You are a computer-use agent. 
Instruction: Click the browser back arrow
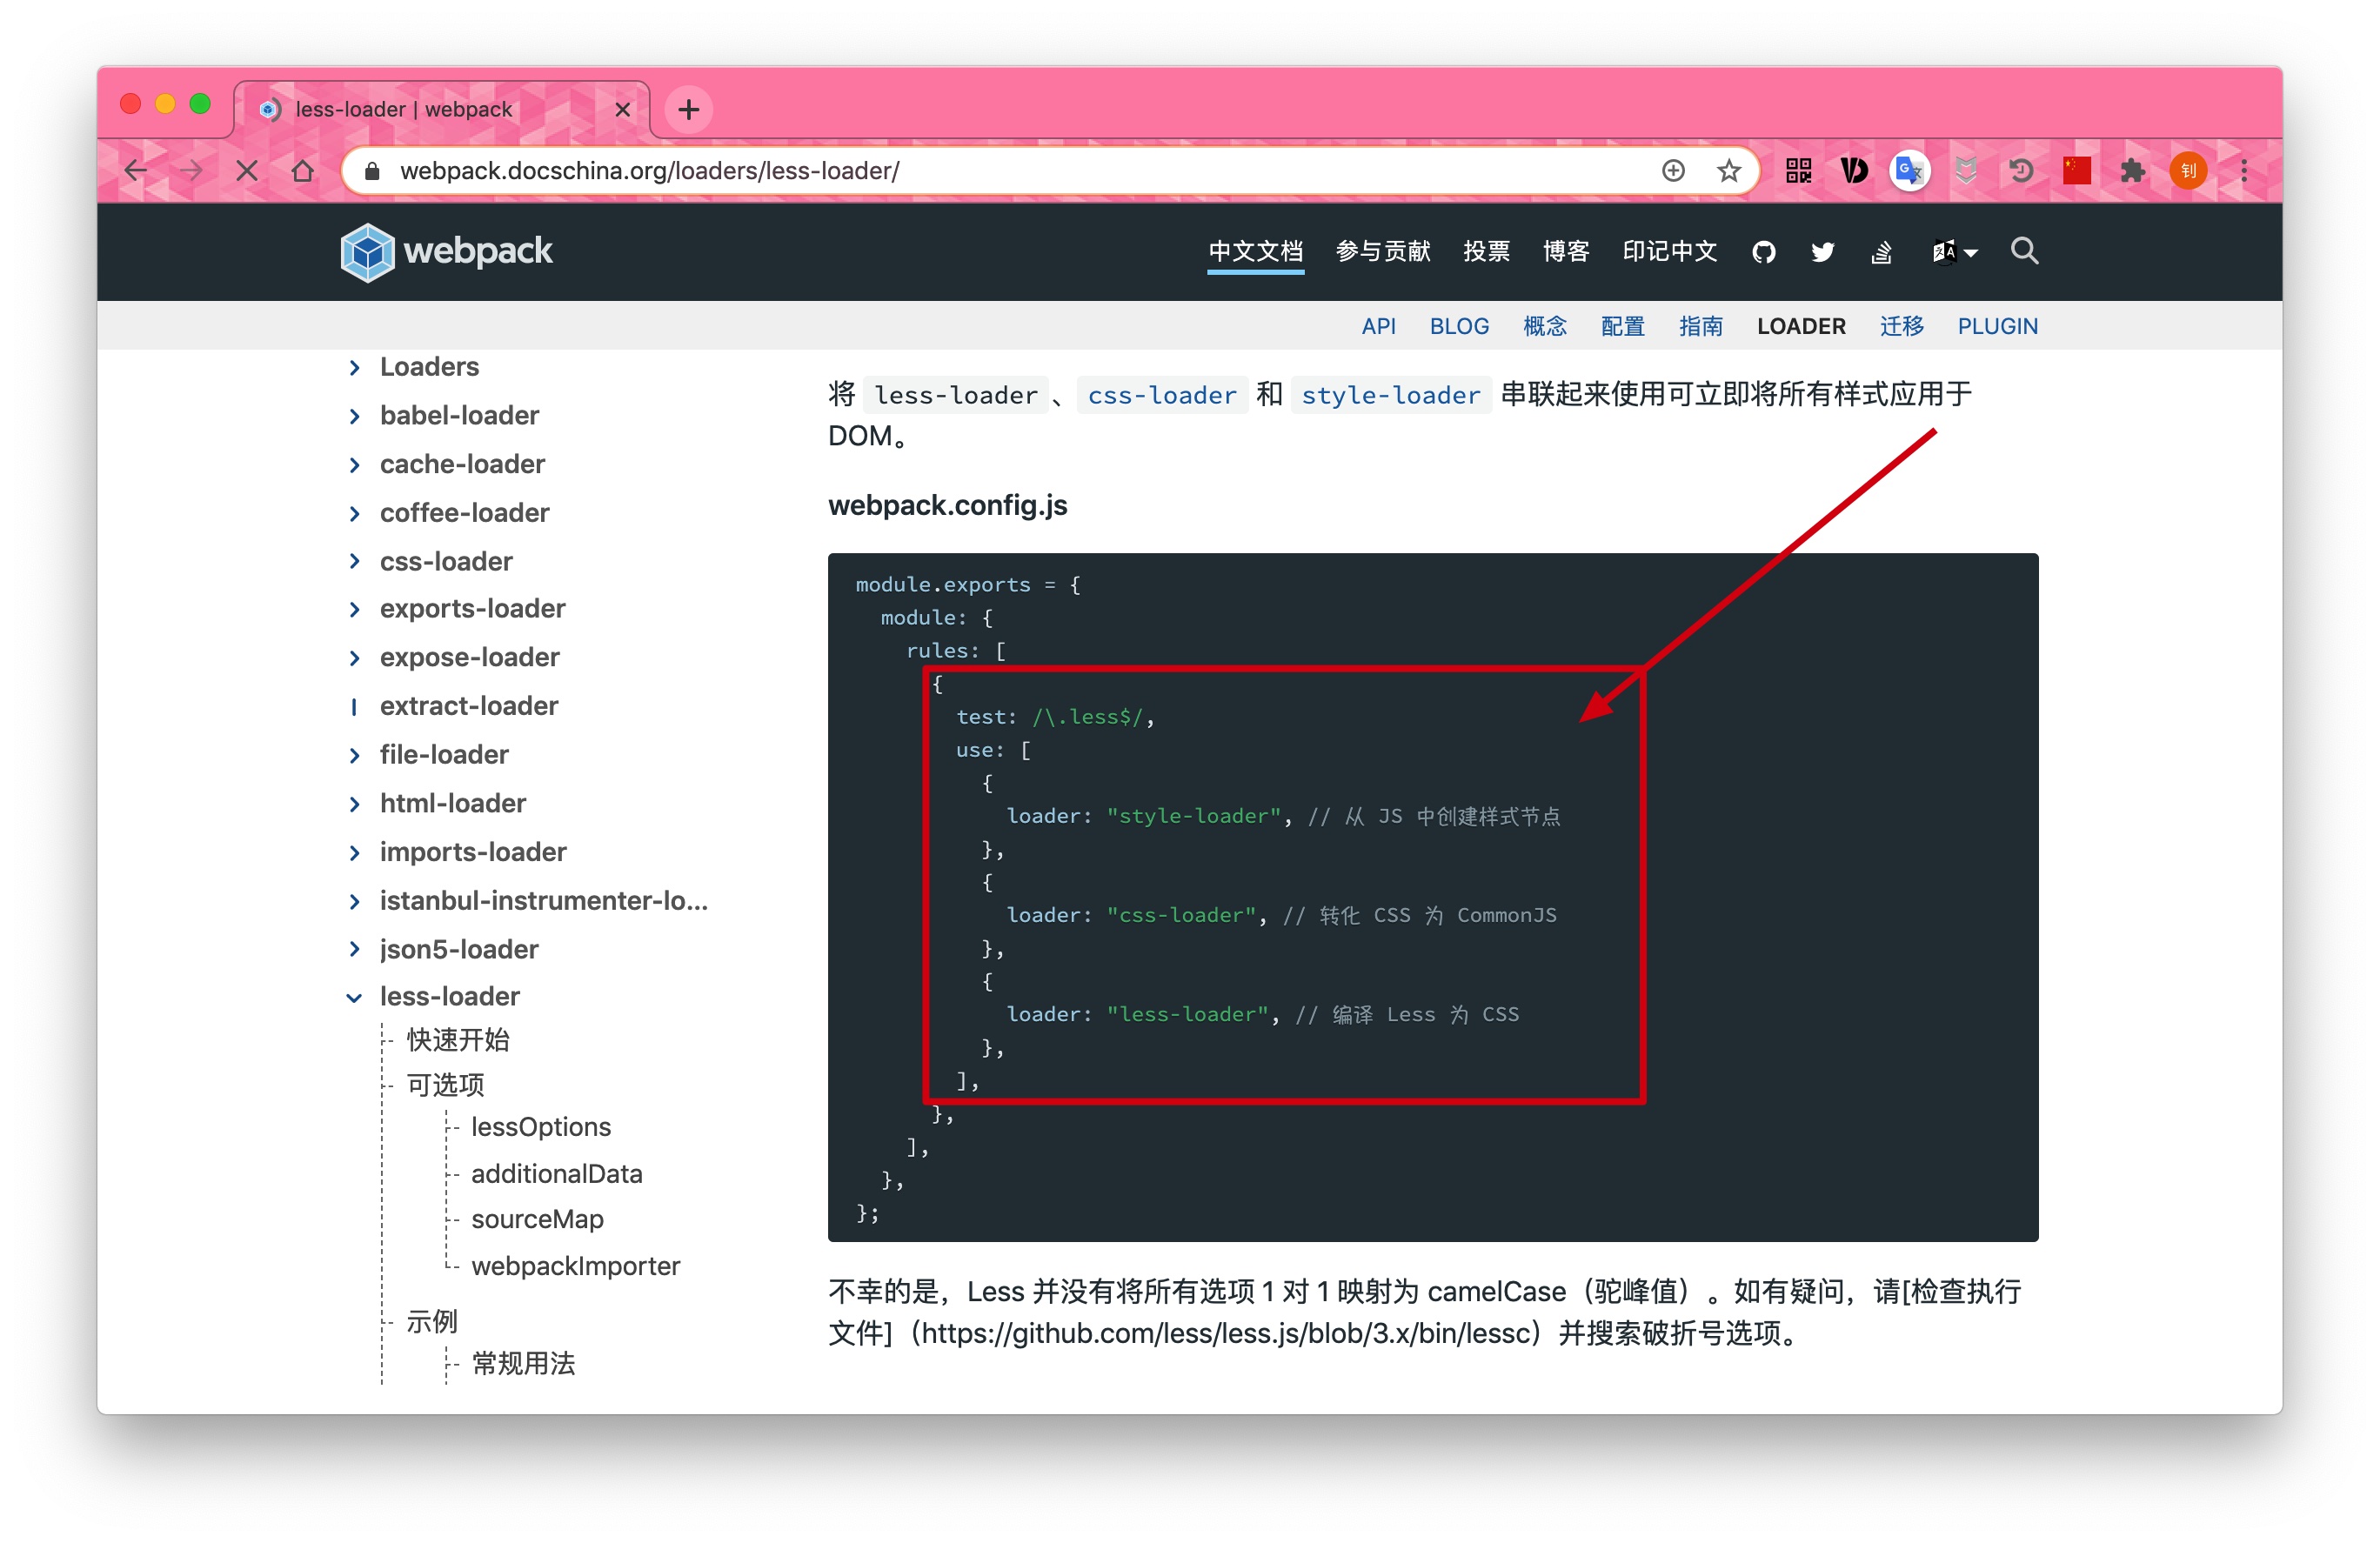click(136, 171)
